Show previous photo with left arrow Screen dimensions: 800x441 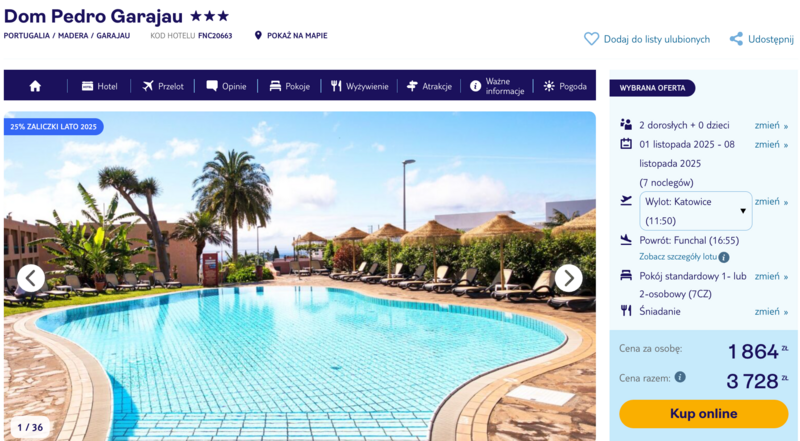click(x=31, y=278)
